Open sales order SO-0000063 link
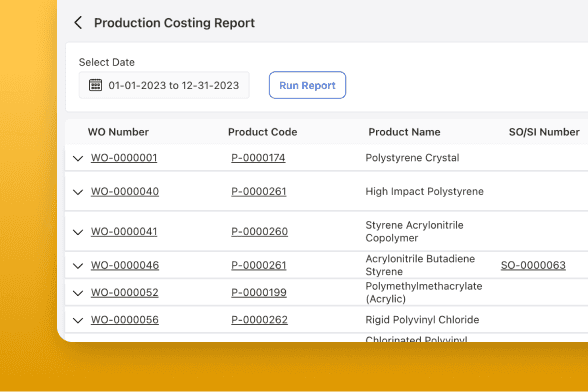 coord(533,266)
